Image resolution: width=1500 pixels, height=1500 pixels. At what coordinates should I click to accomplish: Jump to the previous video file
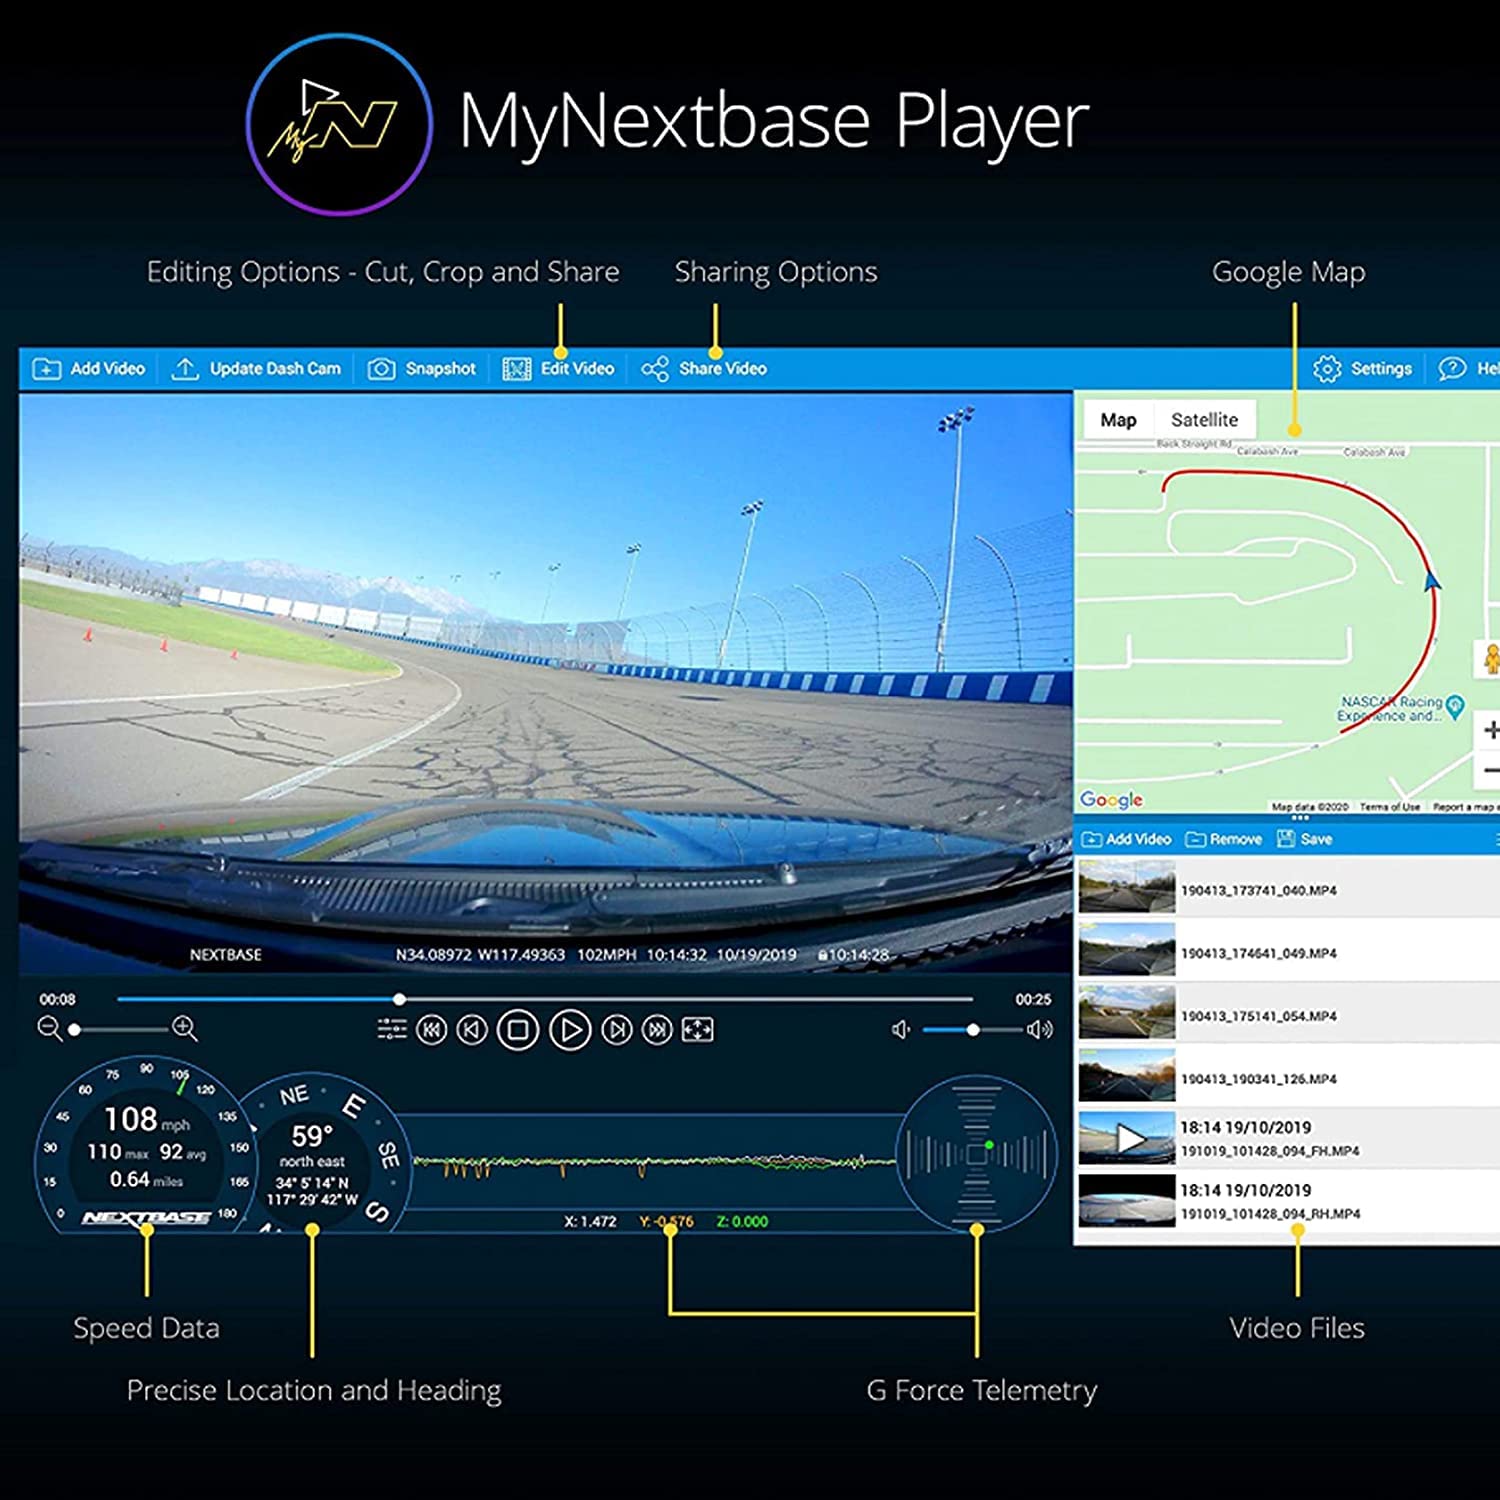(x=432, y=1030)
